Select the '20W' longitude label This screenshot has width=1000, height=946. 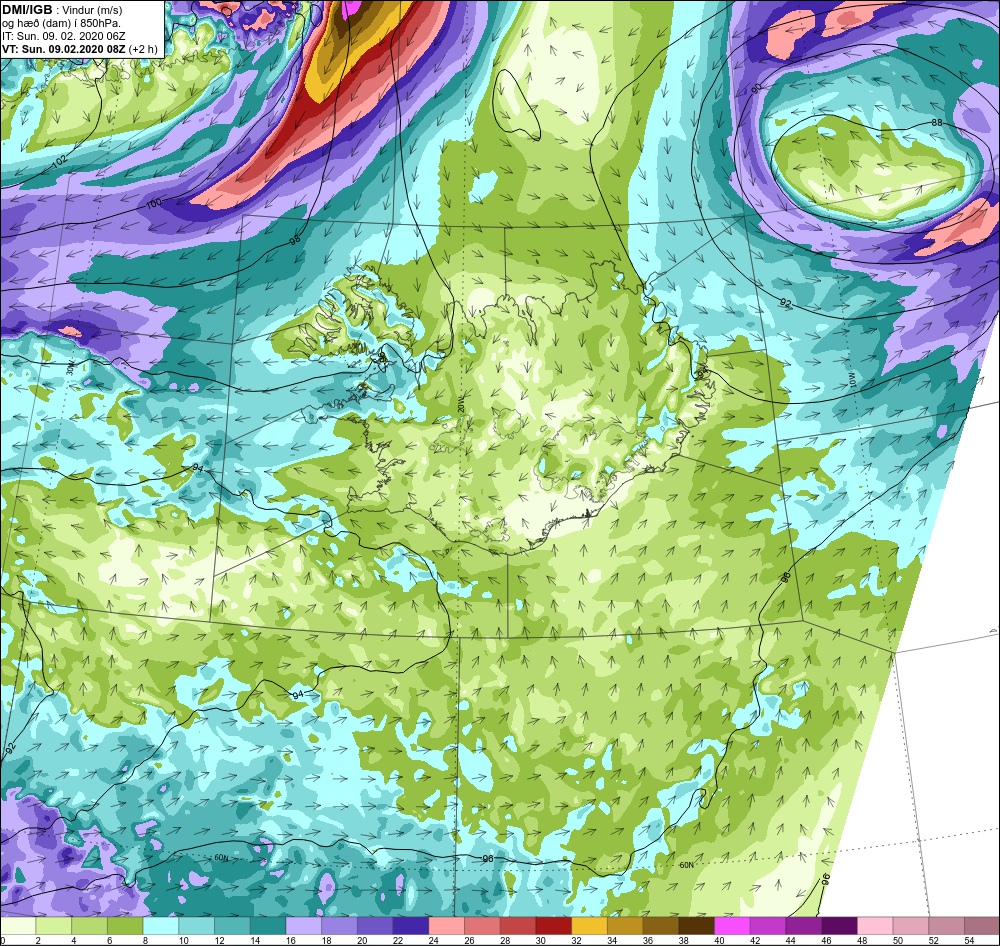point(460,404)
